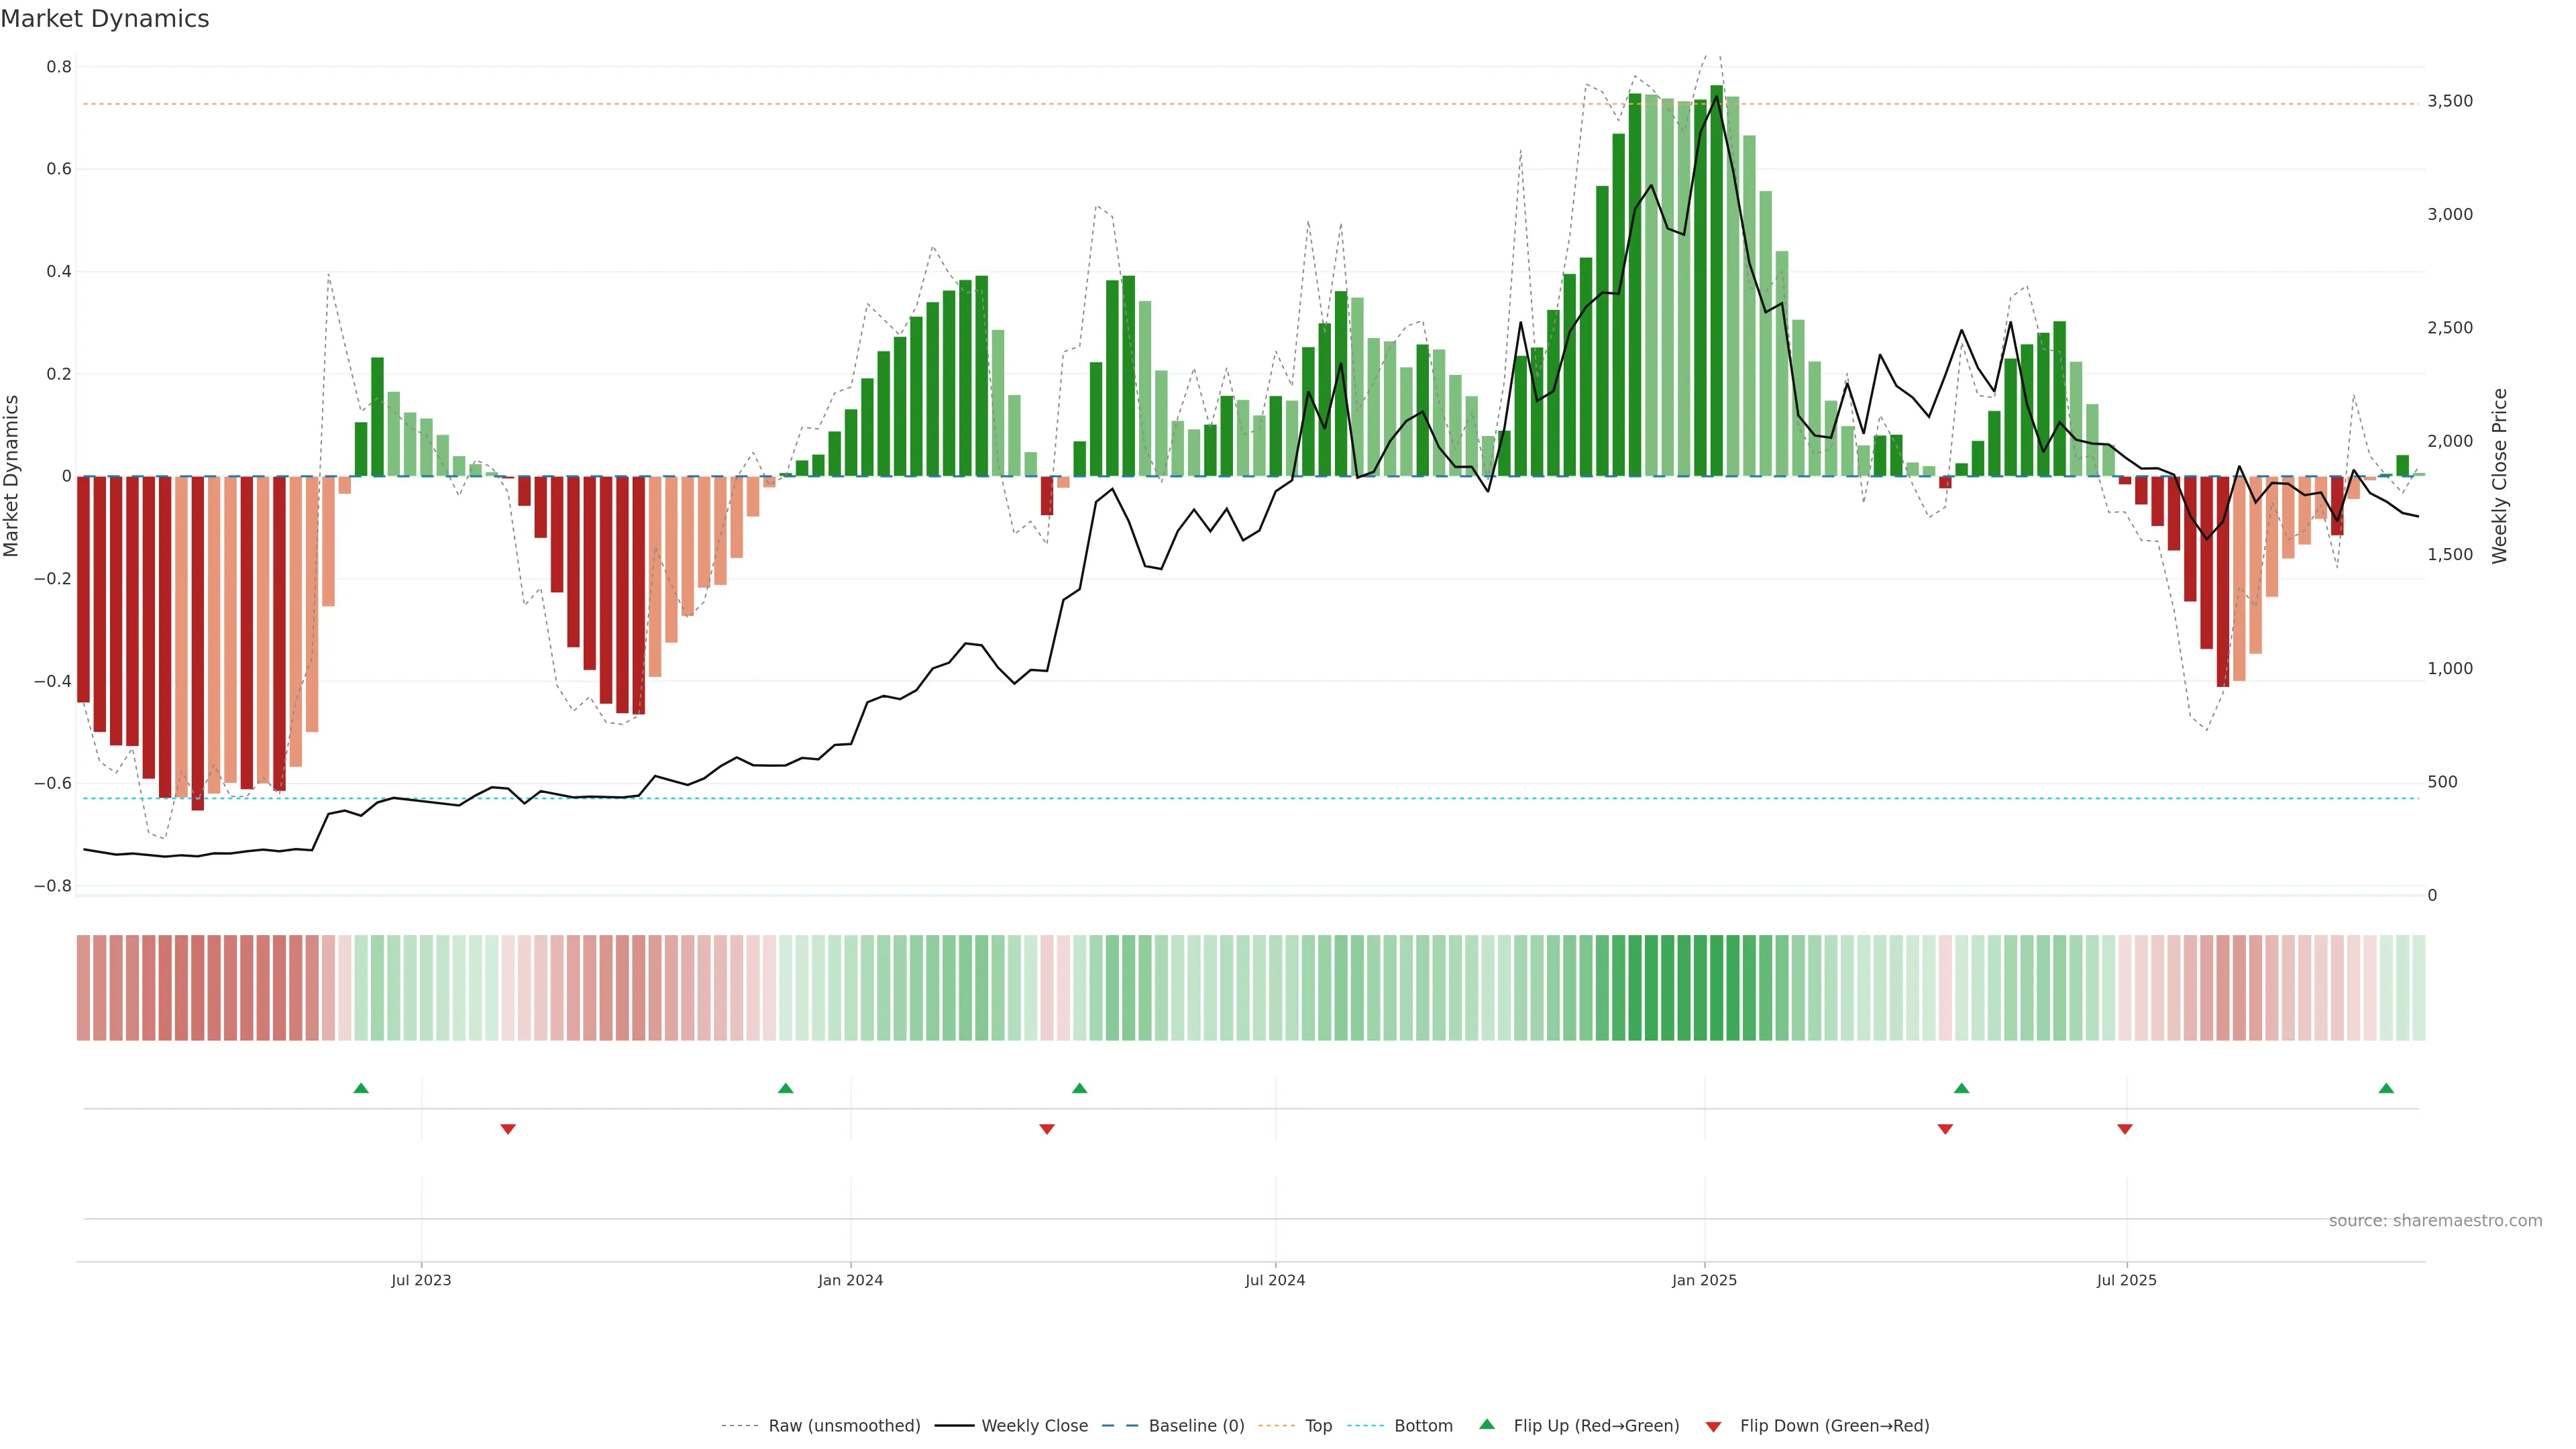The image size is (2576, 1449).
Task: Click the last green flip-up marker after Jul 2025
Action: pyautogui.click(x=2386, y=1088)
